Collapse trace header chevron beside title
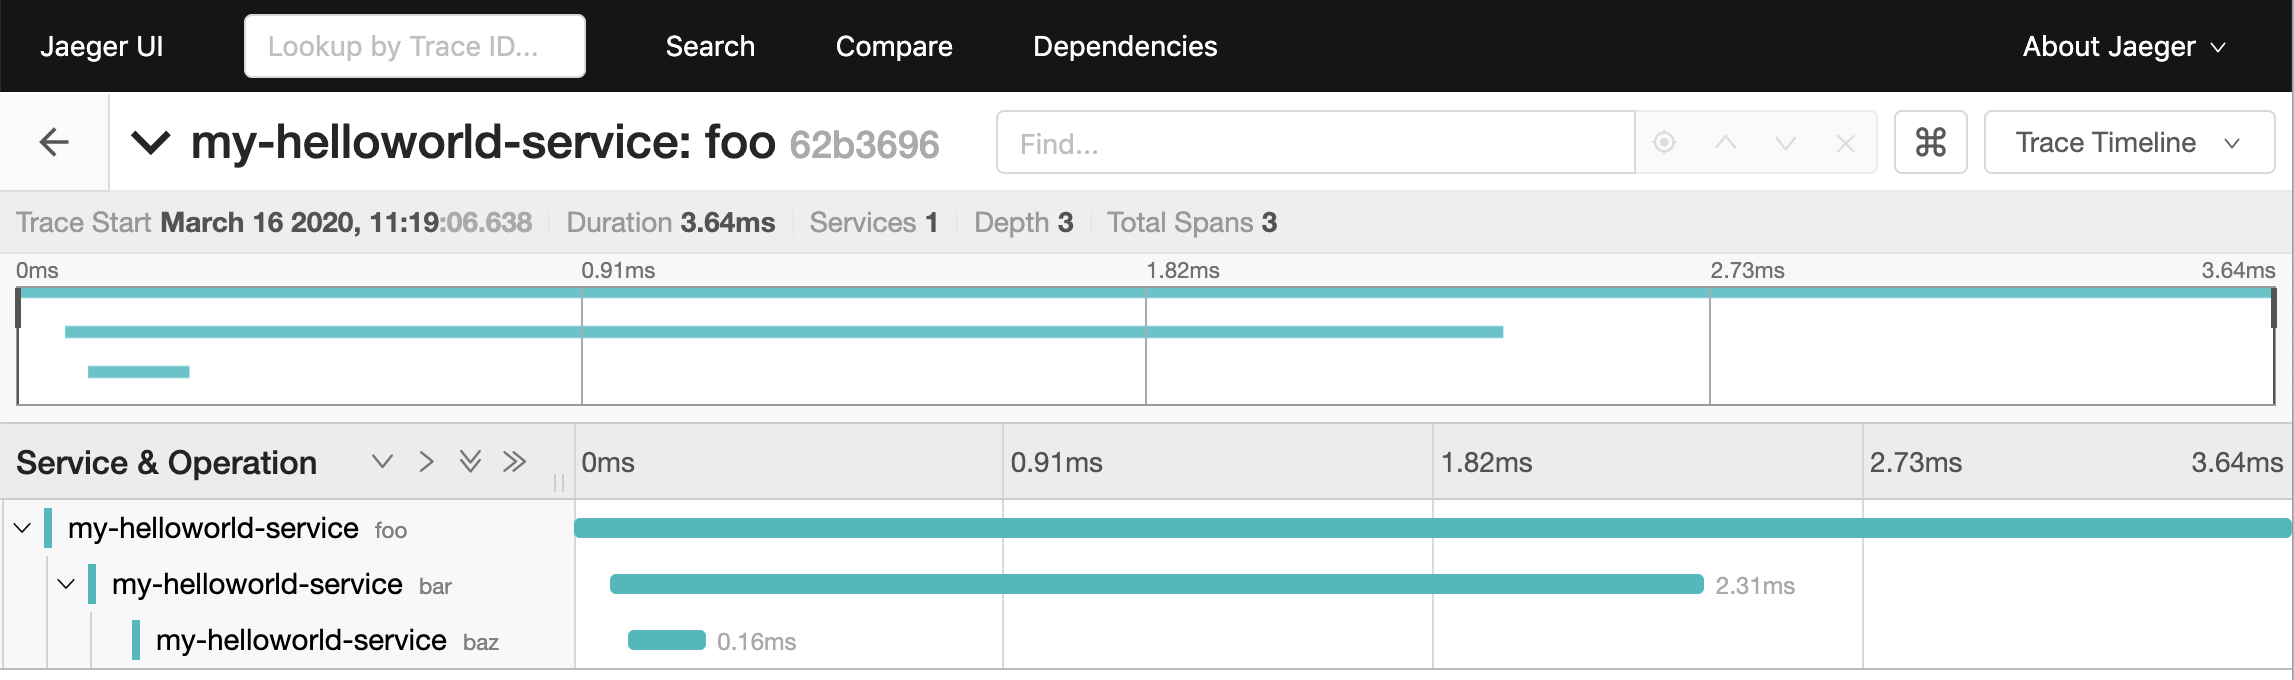Viewport: 2294px width, 680px height. (151, 142)
